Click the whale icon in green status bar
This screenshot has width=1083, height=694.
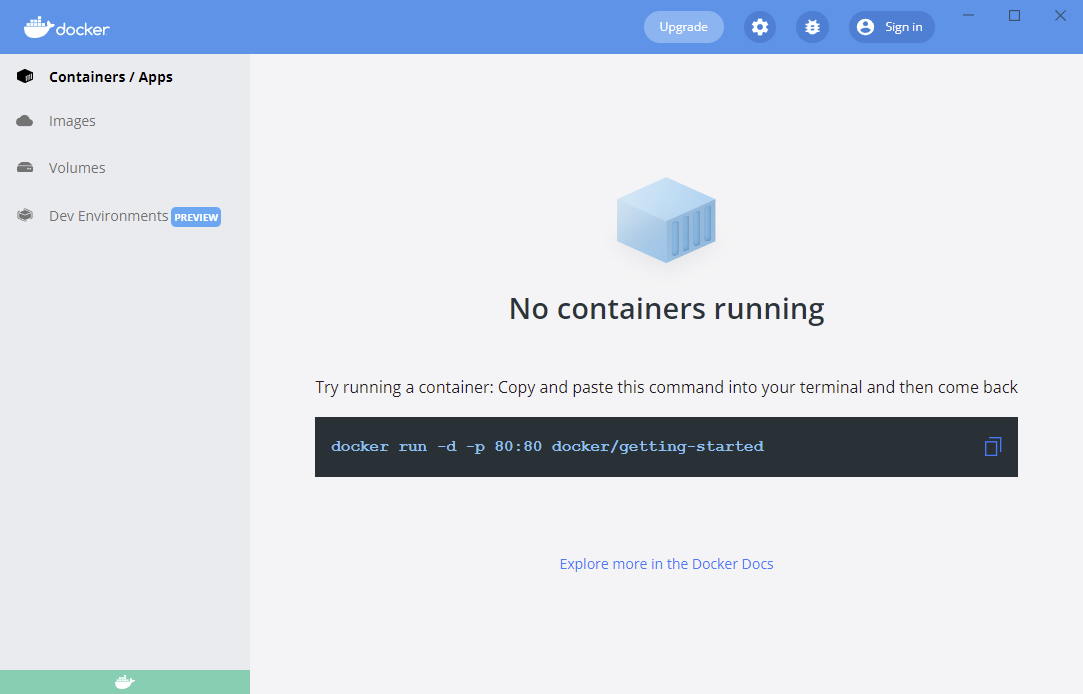click(x=124, y=682)
